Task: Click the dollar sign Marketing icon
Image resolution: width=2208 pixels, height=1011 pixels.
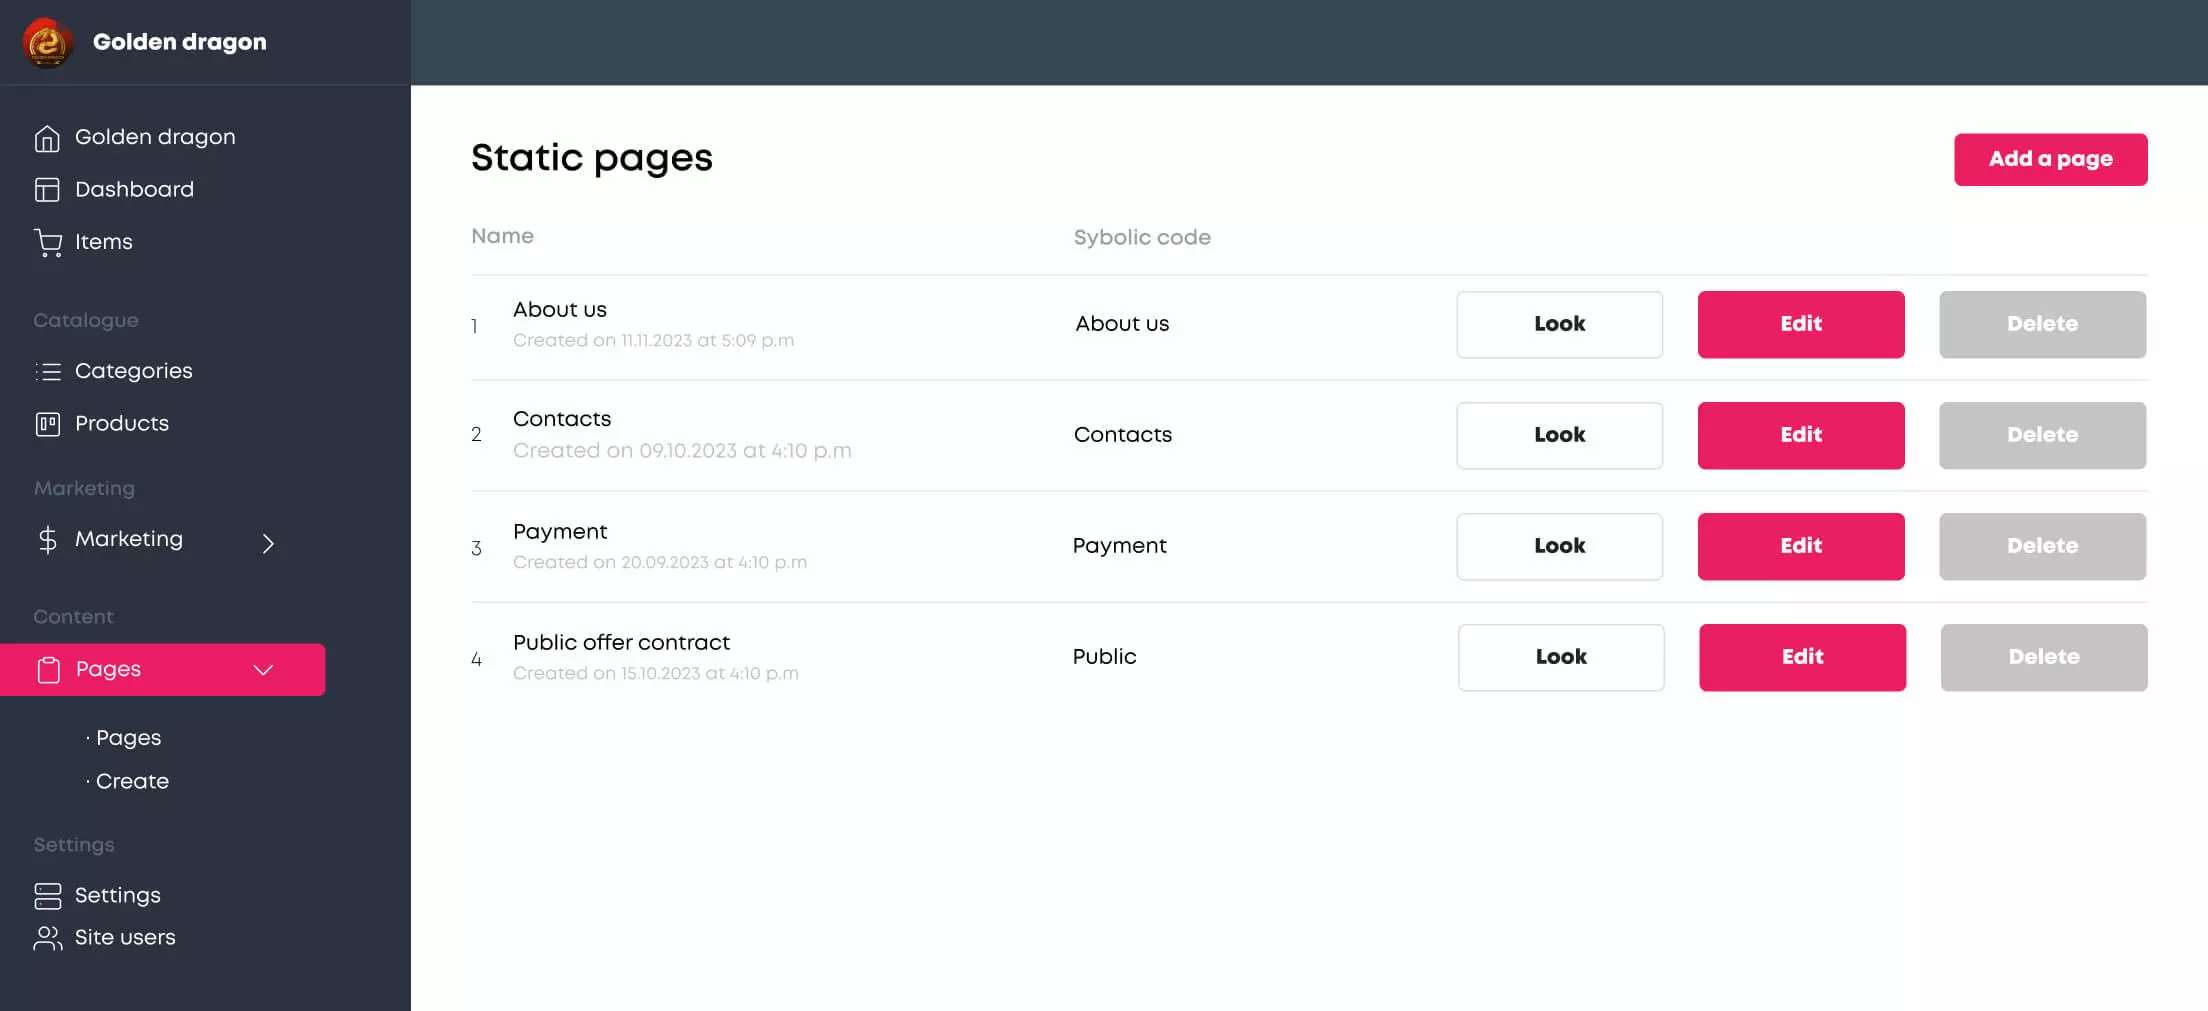Action: [47, 540]
